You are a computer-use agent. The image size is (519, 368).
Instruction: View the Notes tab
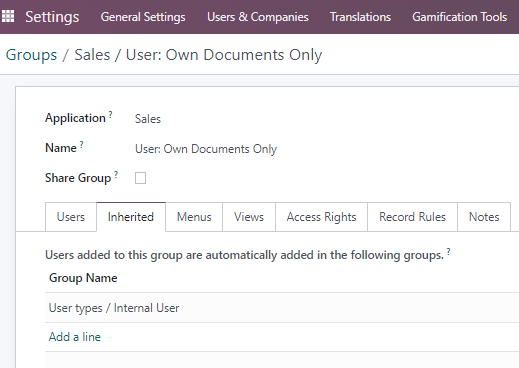tap(484, 217)
